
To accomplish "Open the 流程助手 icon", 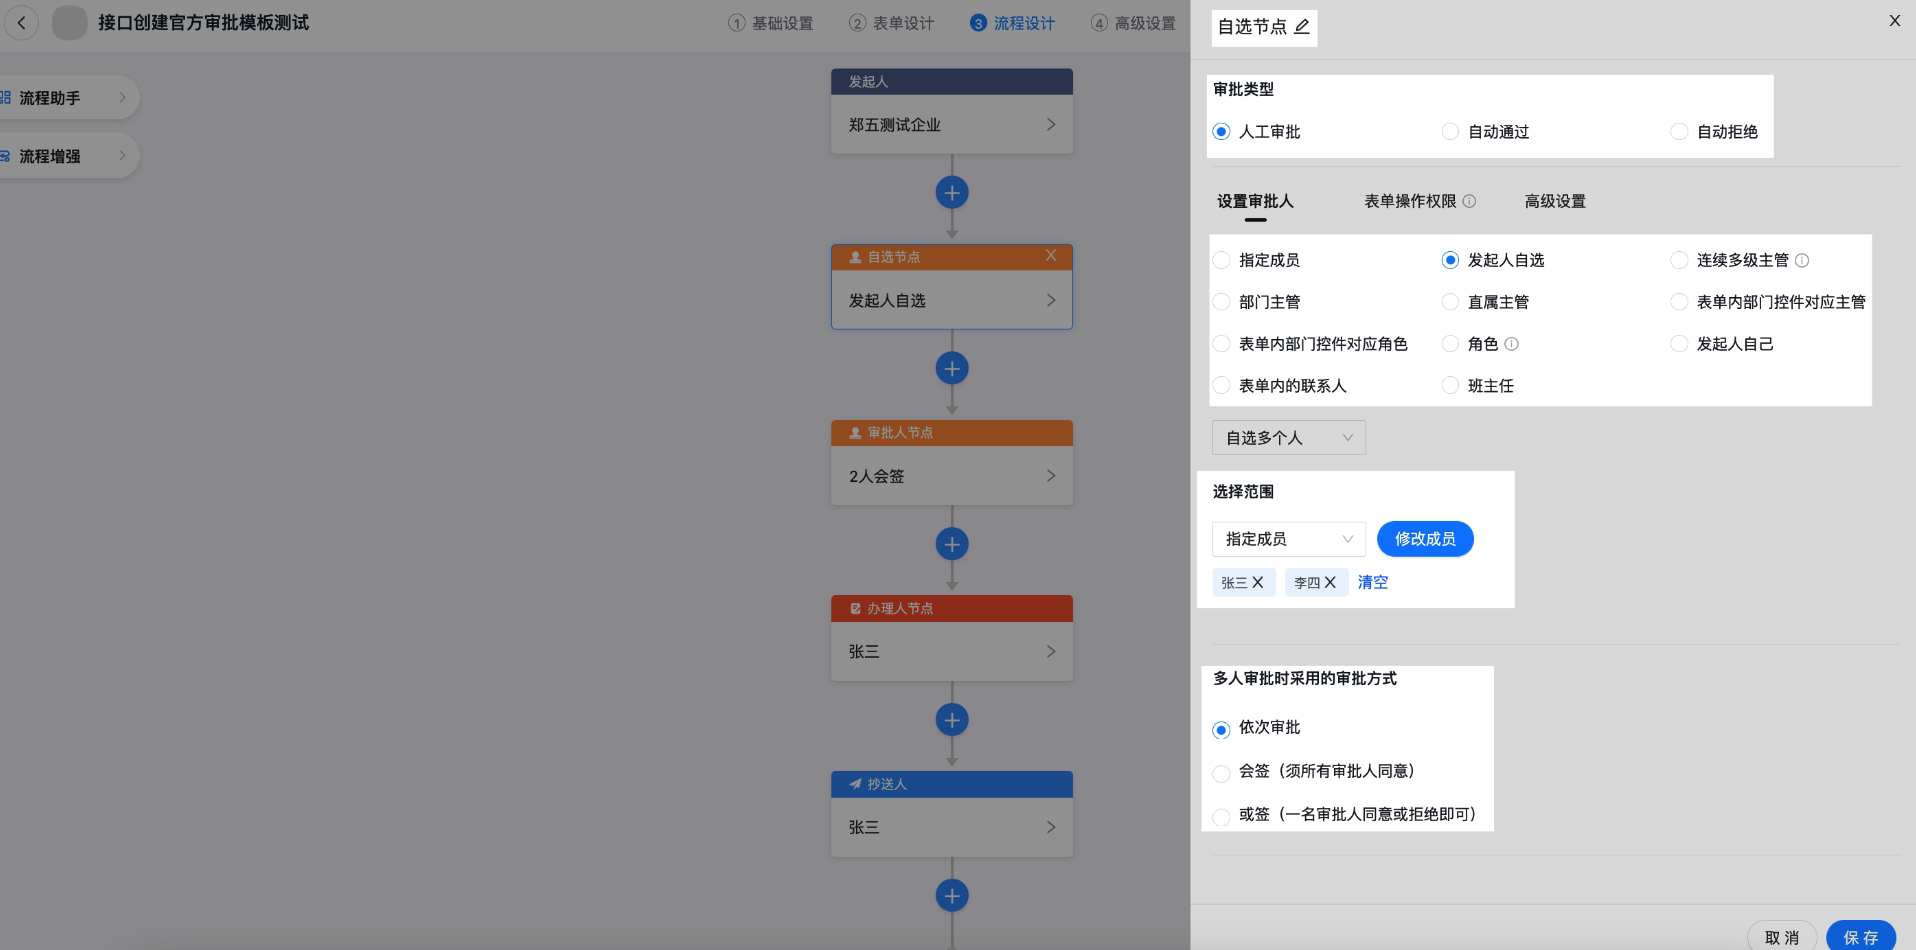I will point(5,98).
